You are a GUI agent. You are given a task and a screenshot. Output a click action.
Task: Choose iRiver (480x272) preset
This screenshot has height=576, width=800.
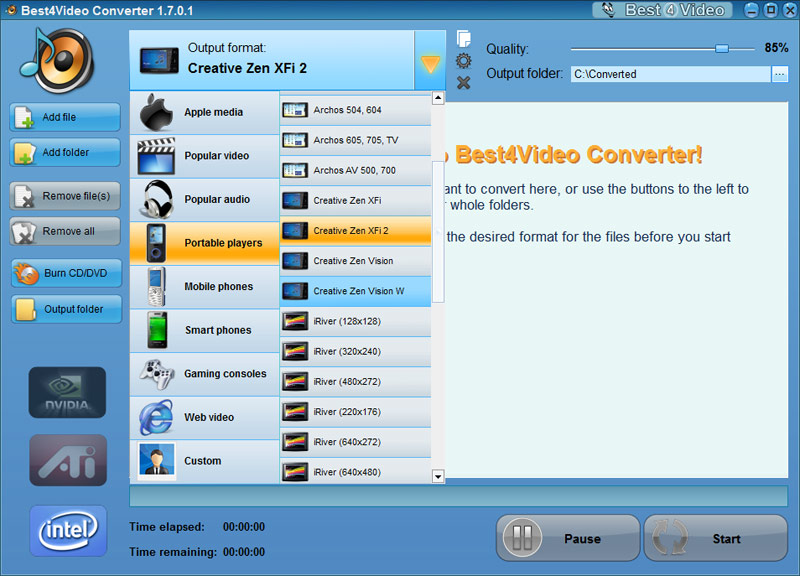coord(356,382)
